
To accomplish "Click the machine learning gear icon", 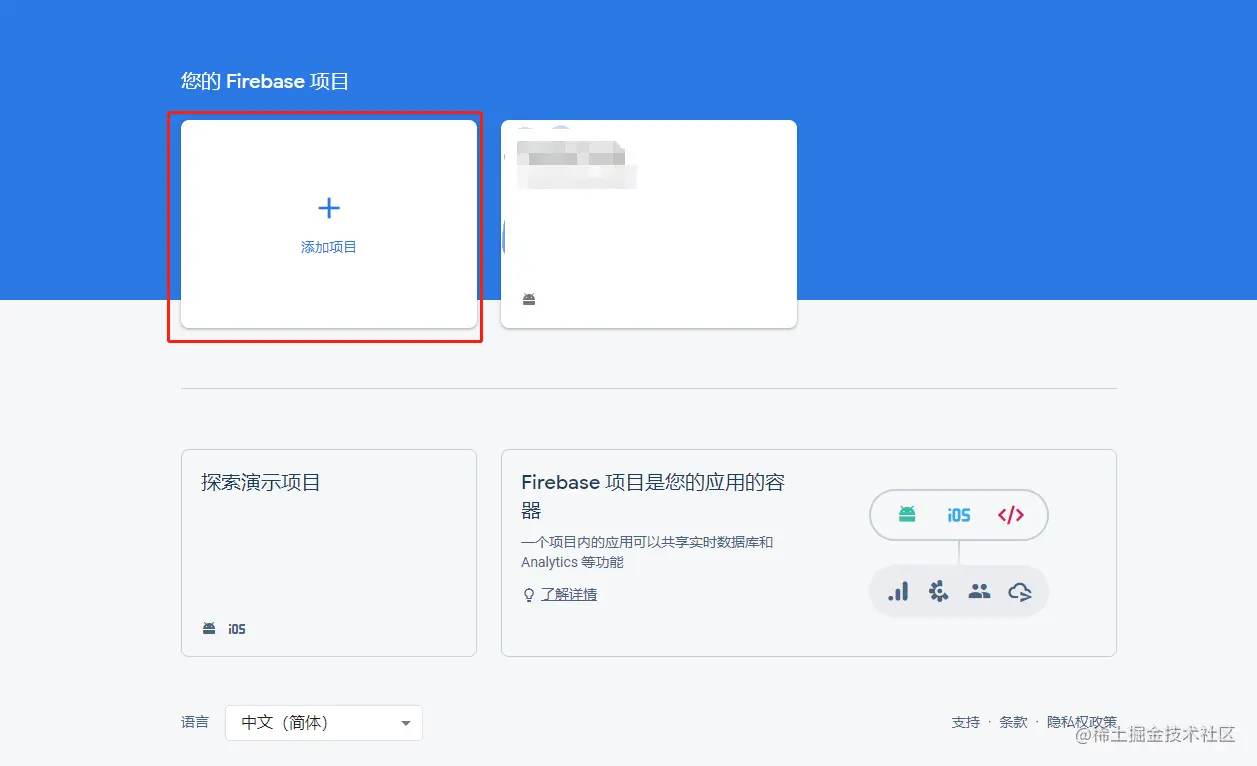I will click(938, 591).
